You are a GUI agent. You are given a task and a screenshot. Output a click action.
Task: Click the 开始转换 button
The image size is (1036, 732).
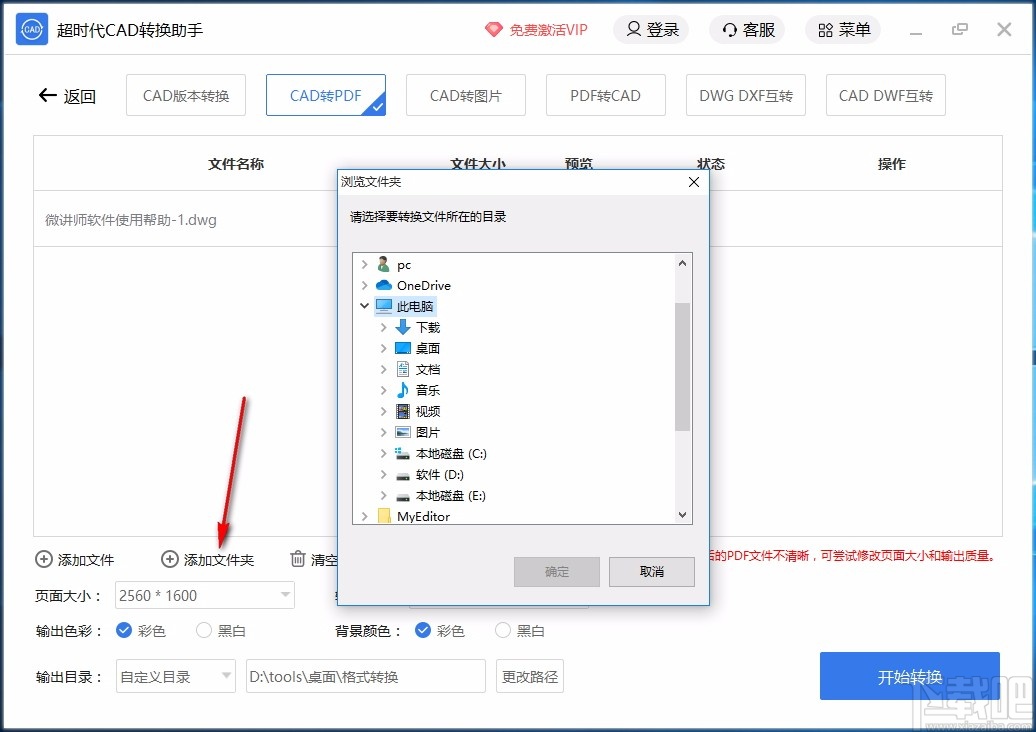(x=909, y=676)
